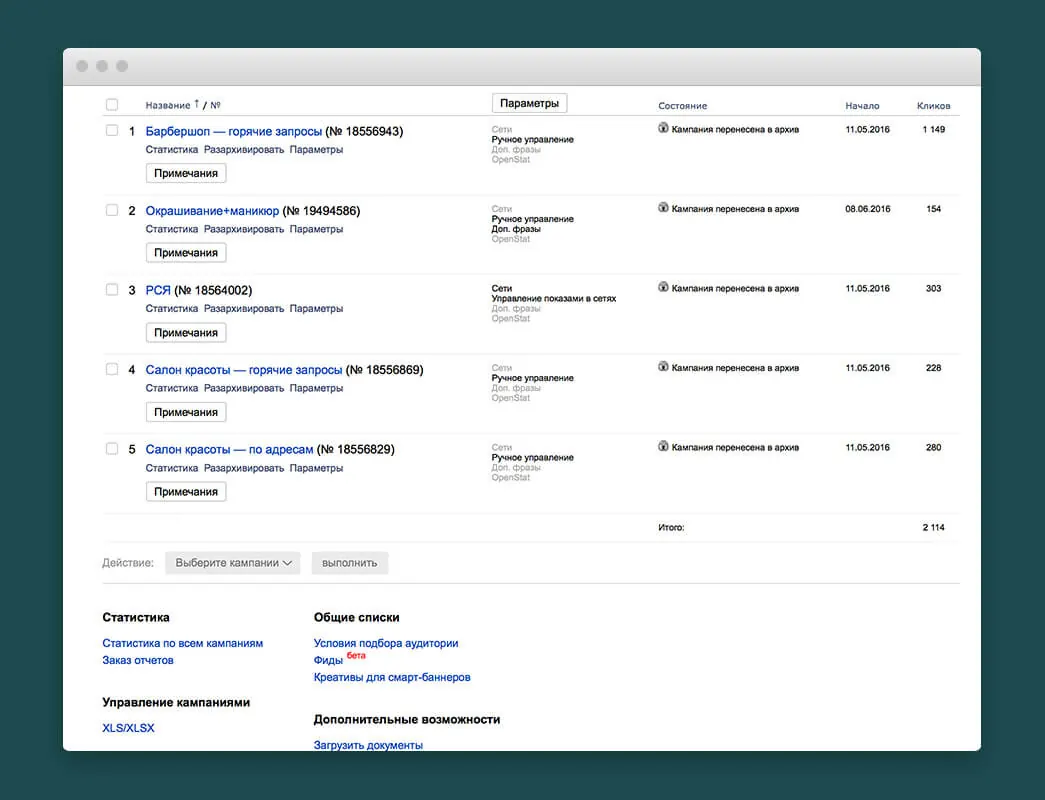Open the Фиды beta link

tap(328, 660)
